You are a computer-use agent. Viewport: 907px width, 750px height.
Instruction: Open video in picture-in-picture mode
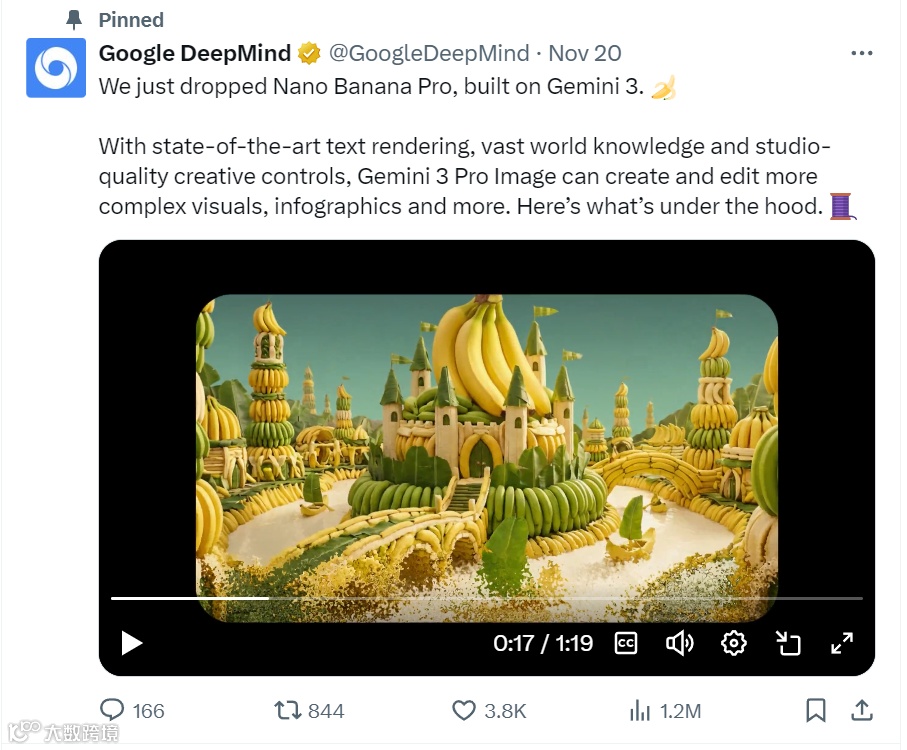click(788, 643)
